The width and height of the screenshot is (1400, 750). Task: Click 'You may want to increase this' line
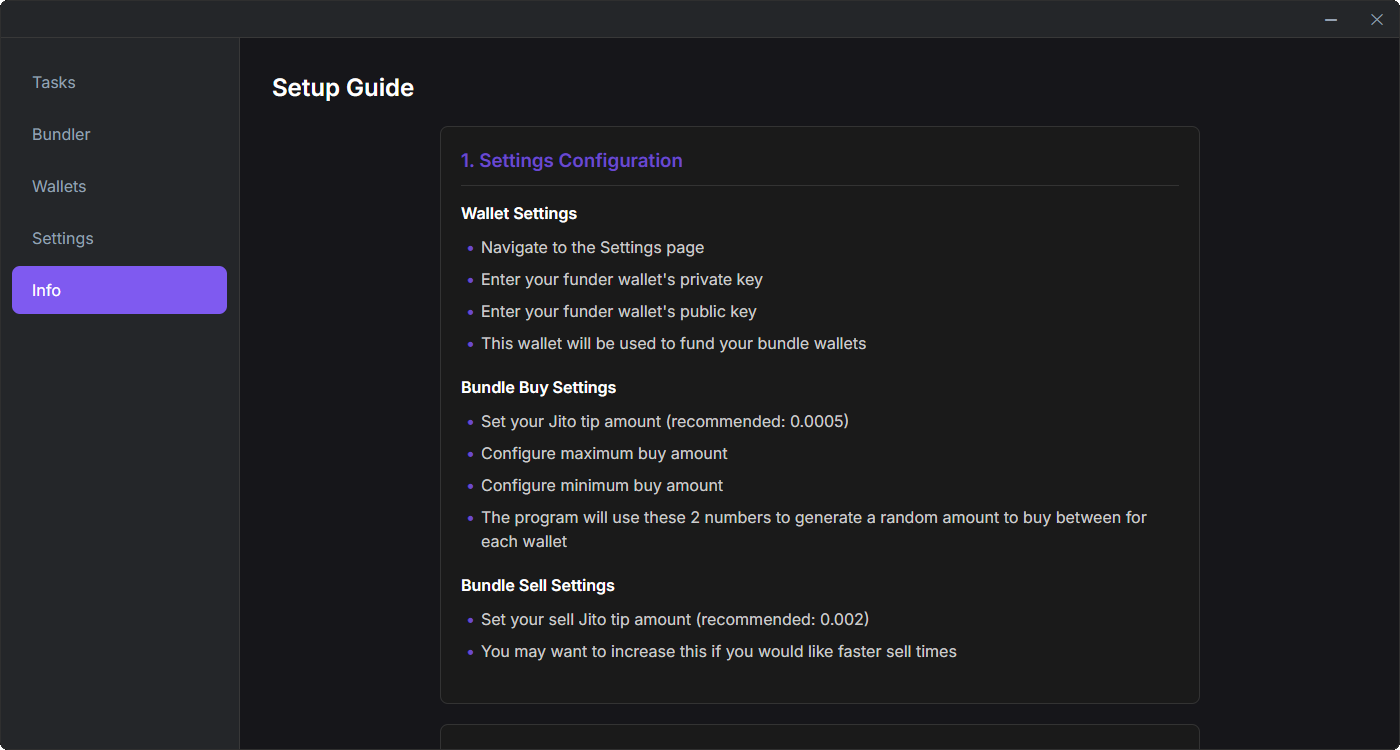pyautogui.click(x=719, y=651)
